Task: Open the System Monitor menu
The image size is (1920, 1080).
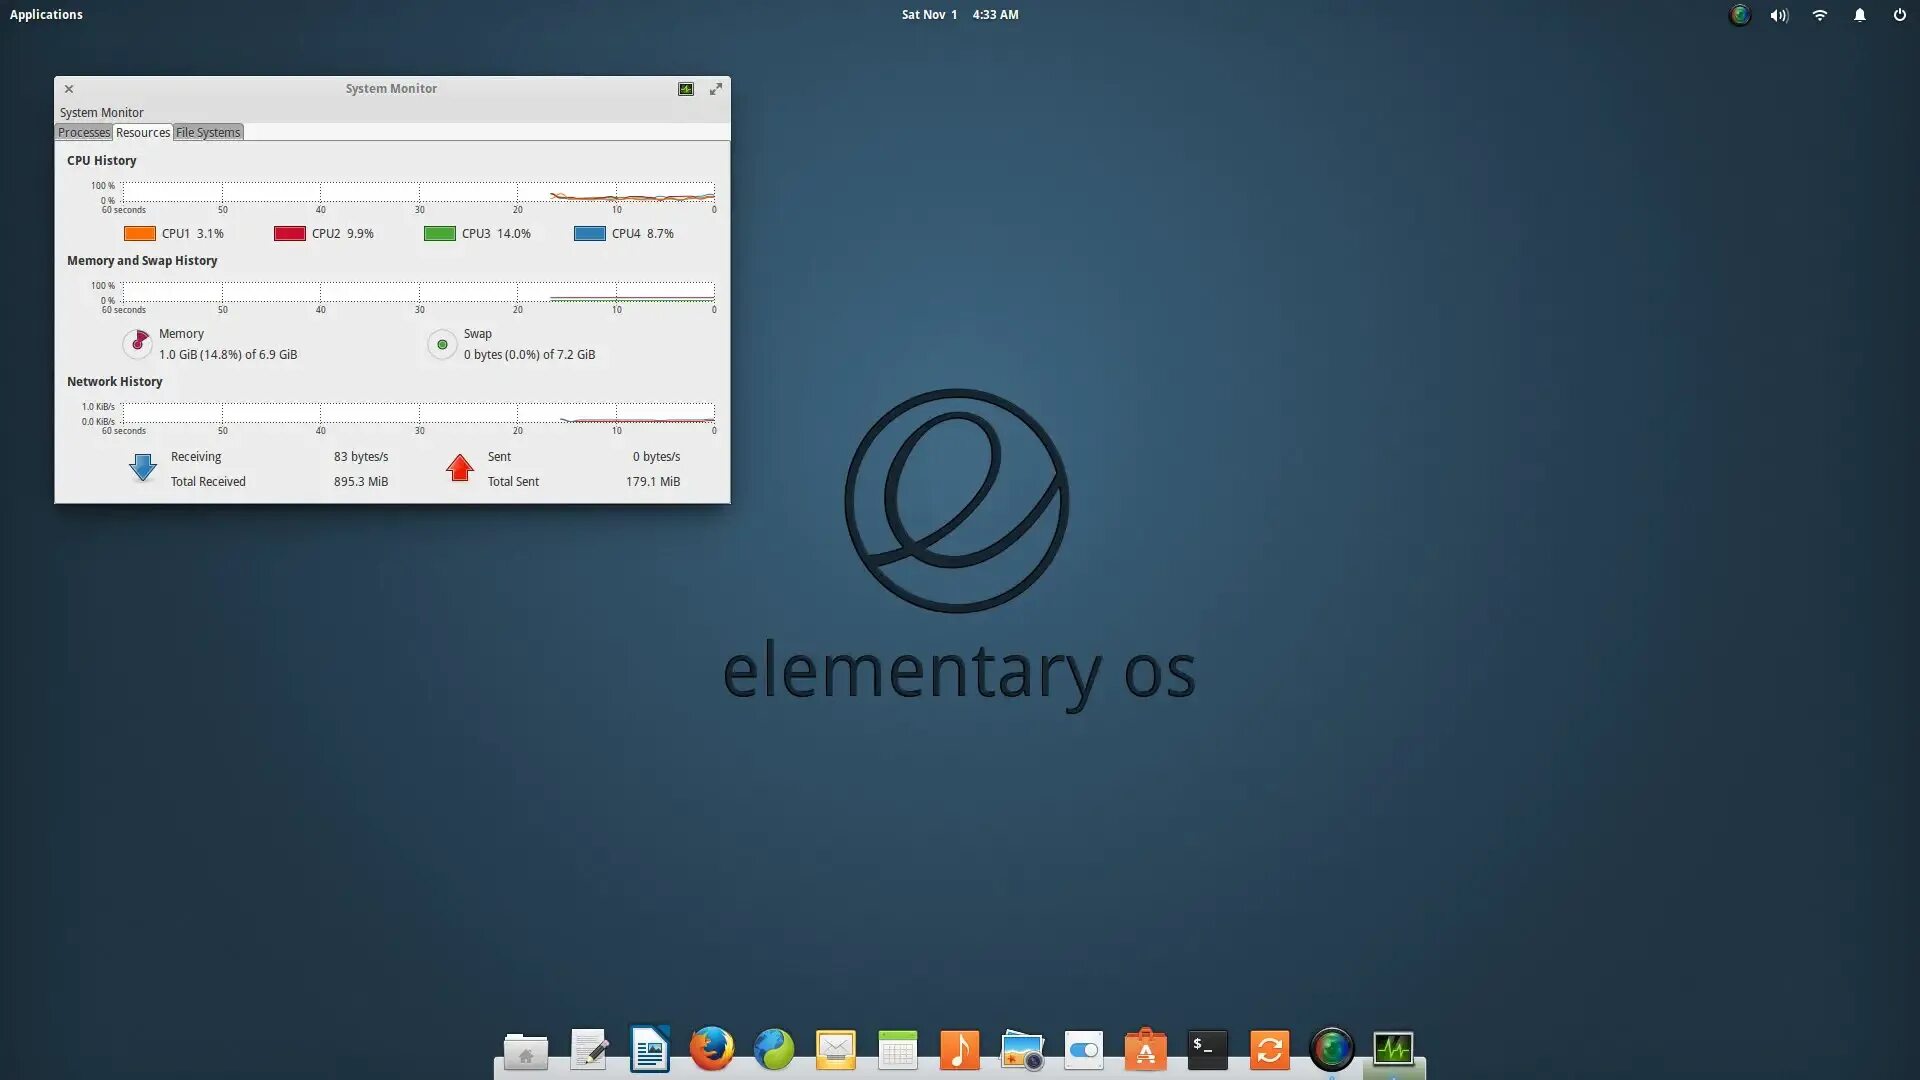Action: pos(101,112)
